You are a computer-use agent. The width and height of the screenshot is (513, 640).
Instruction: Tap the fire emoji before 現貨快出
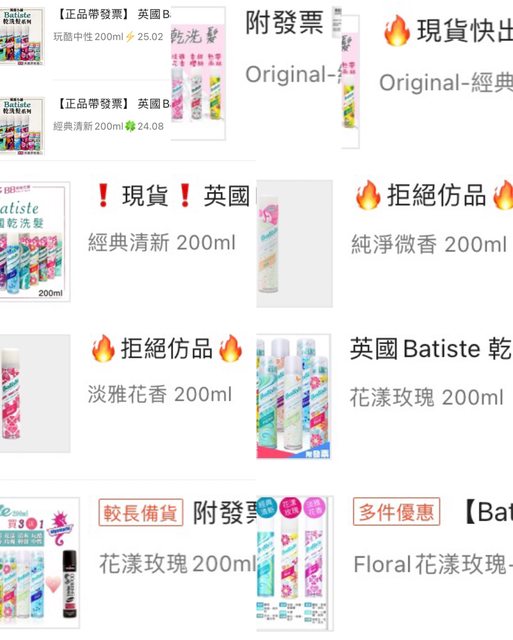tap(396, 30)
